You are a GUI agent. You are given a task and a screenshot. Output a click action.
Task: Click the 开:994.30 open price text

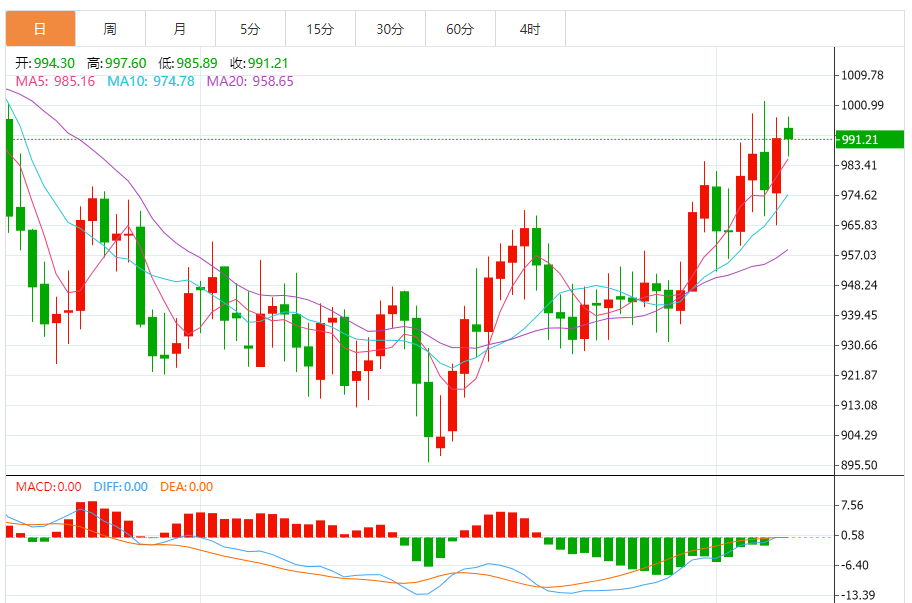pos(45,63)
